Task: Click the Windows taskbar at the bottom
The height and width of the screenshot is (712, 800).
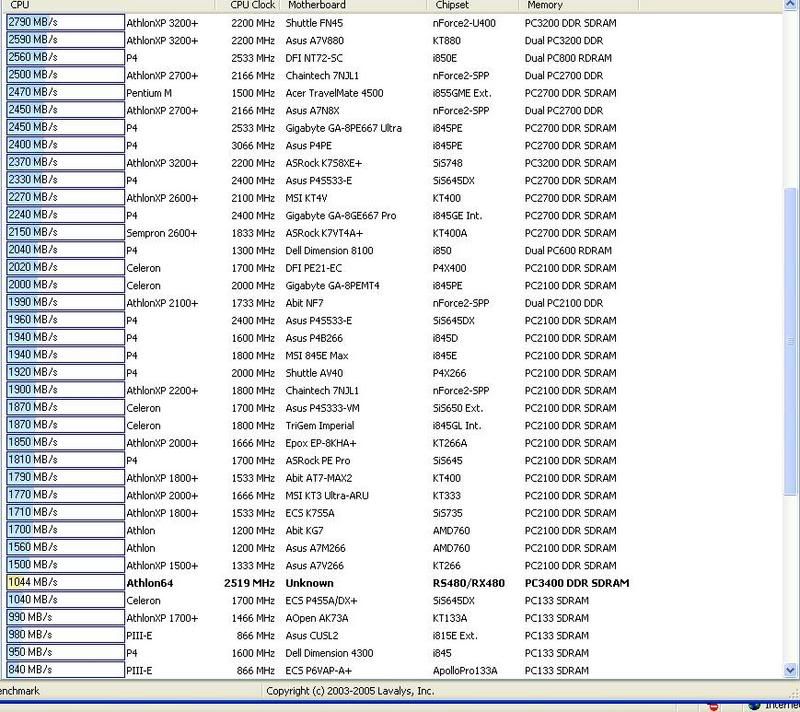Action: 400,706
